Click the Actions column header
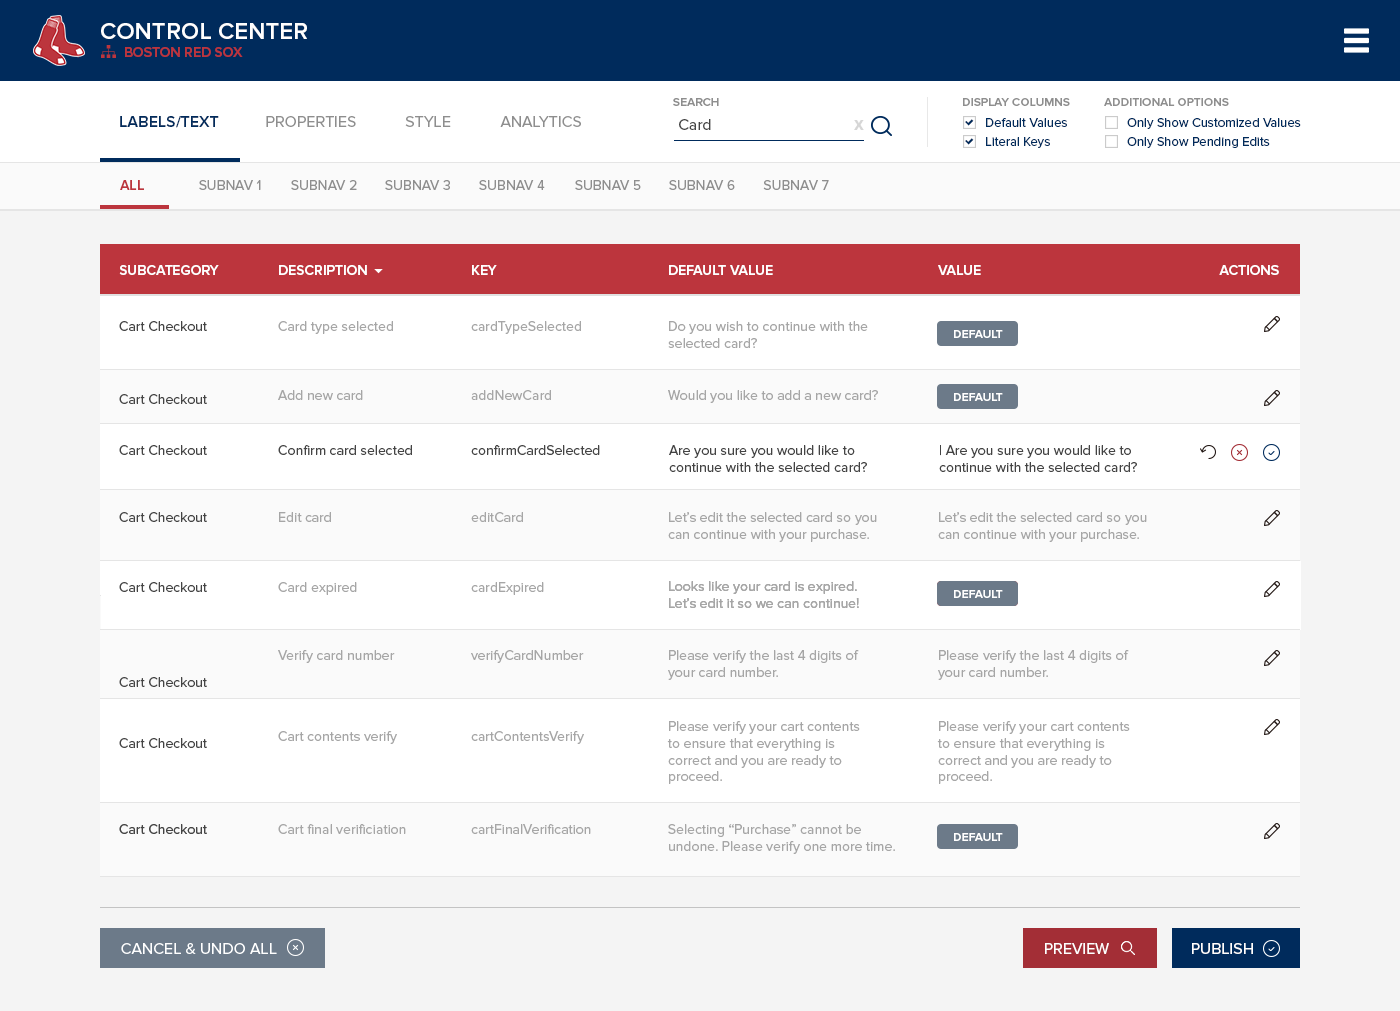Screen dimensions: 1400x1011 (x=1249, y=270)
